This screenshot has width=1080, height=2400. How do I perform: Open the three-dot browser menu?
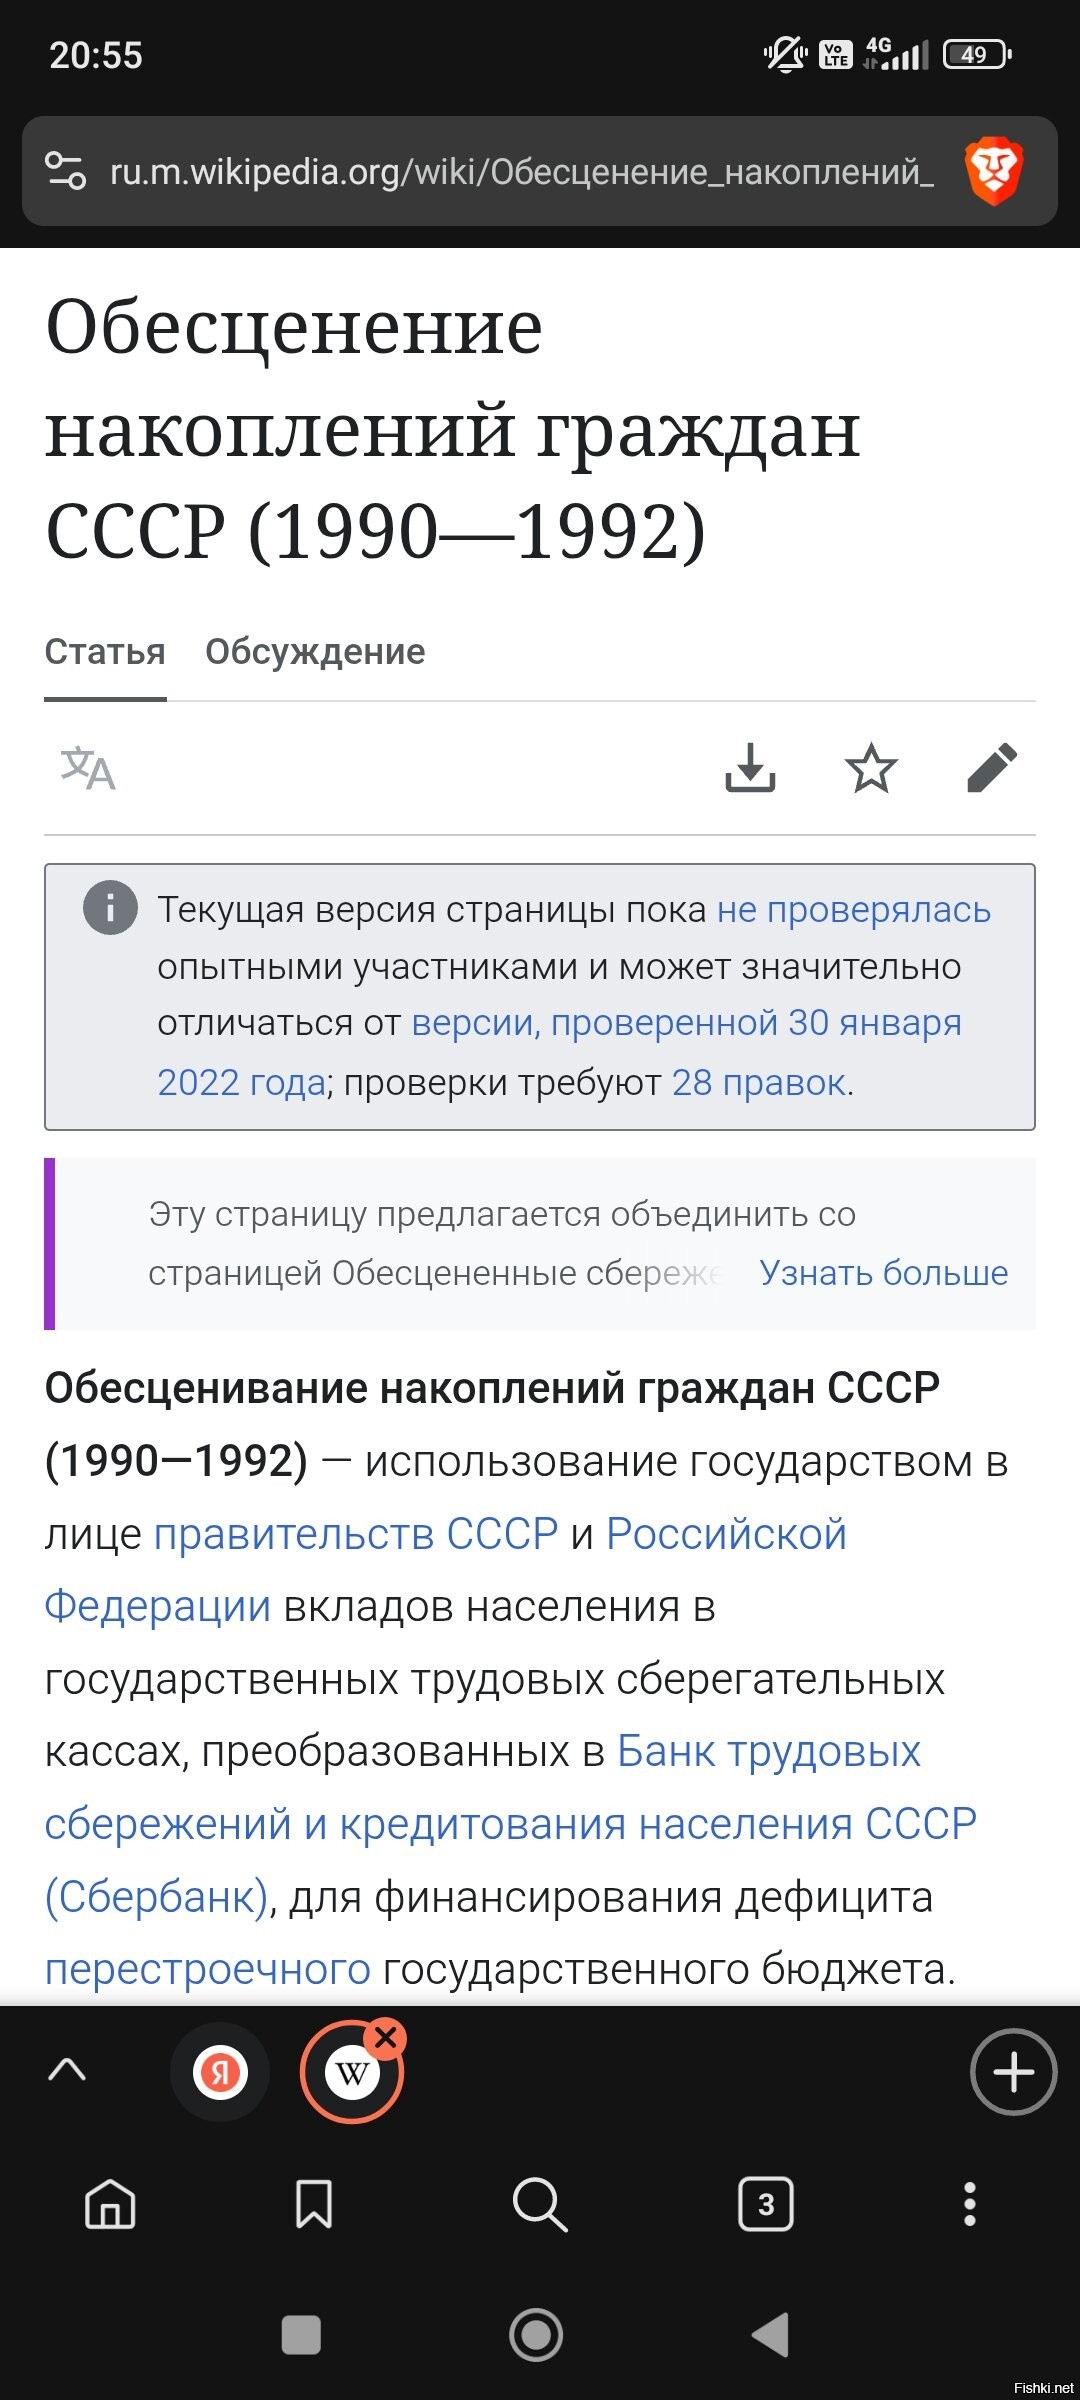tap(969, 2204)
